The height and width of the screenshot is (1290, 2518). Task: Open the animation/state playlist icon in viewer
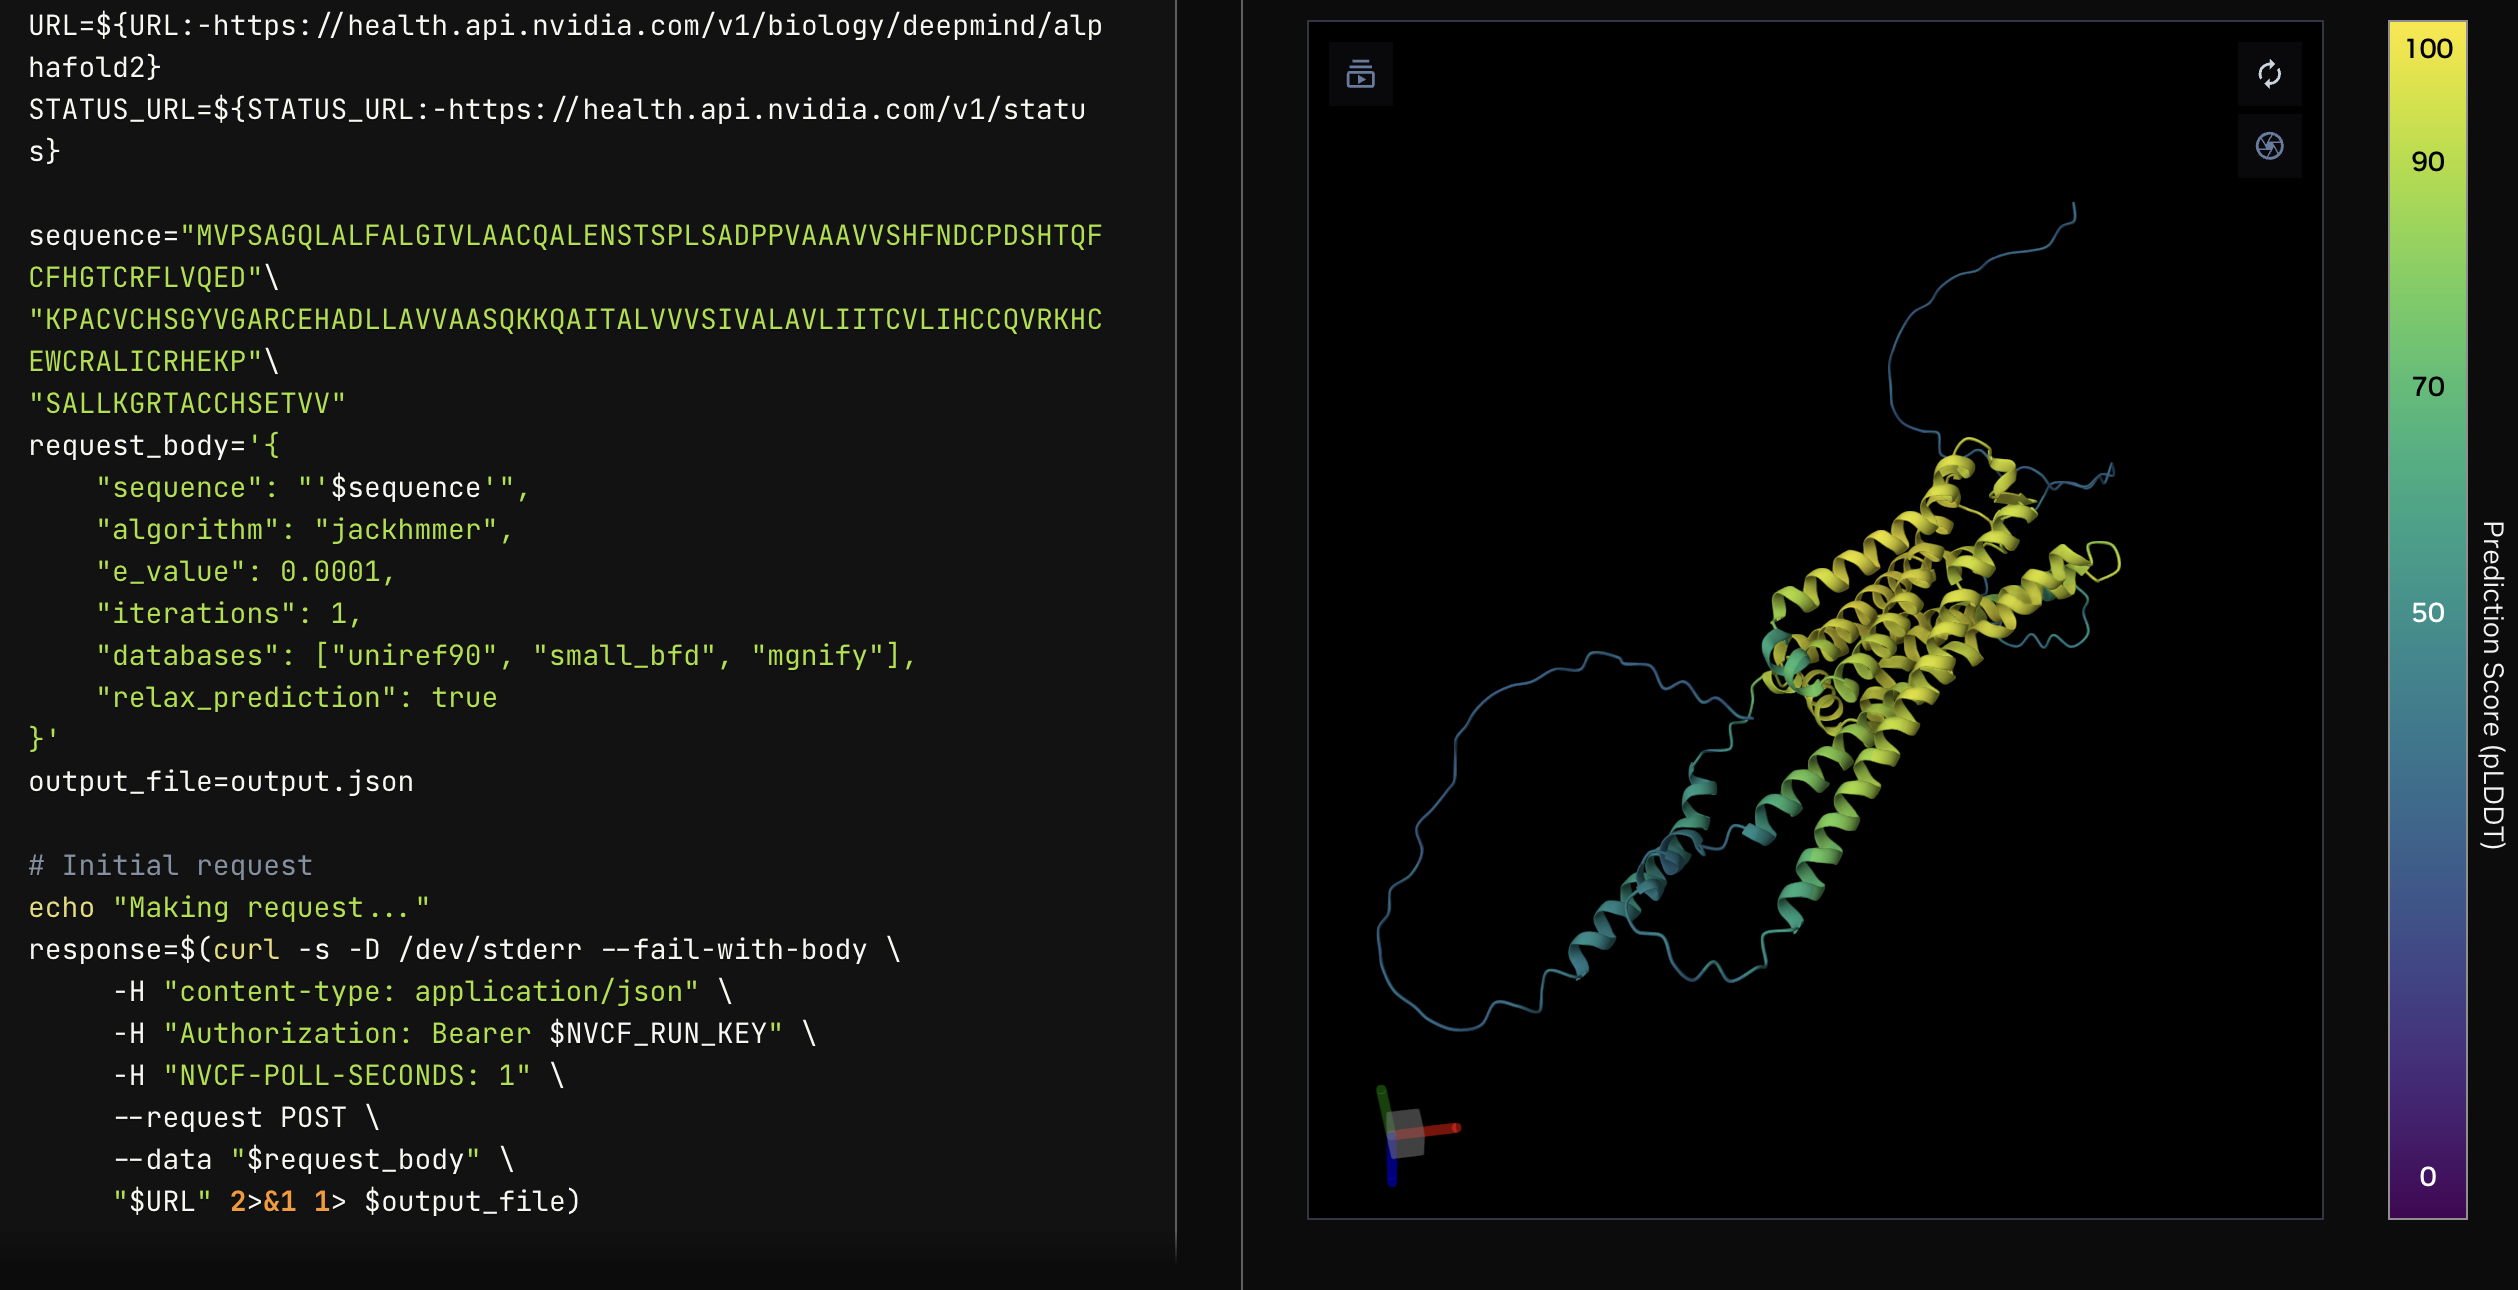click(x=1360, y=74)
